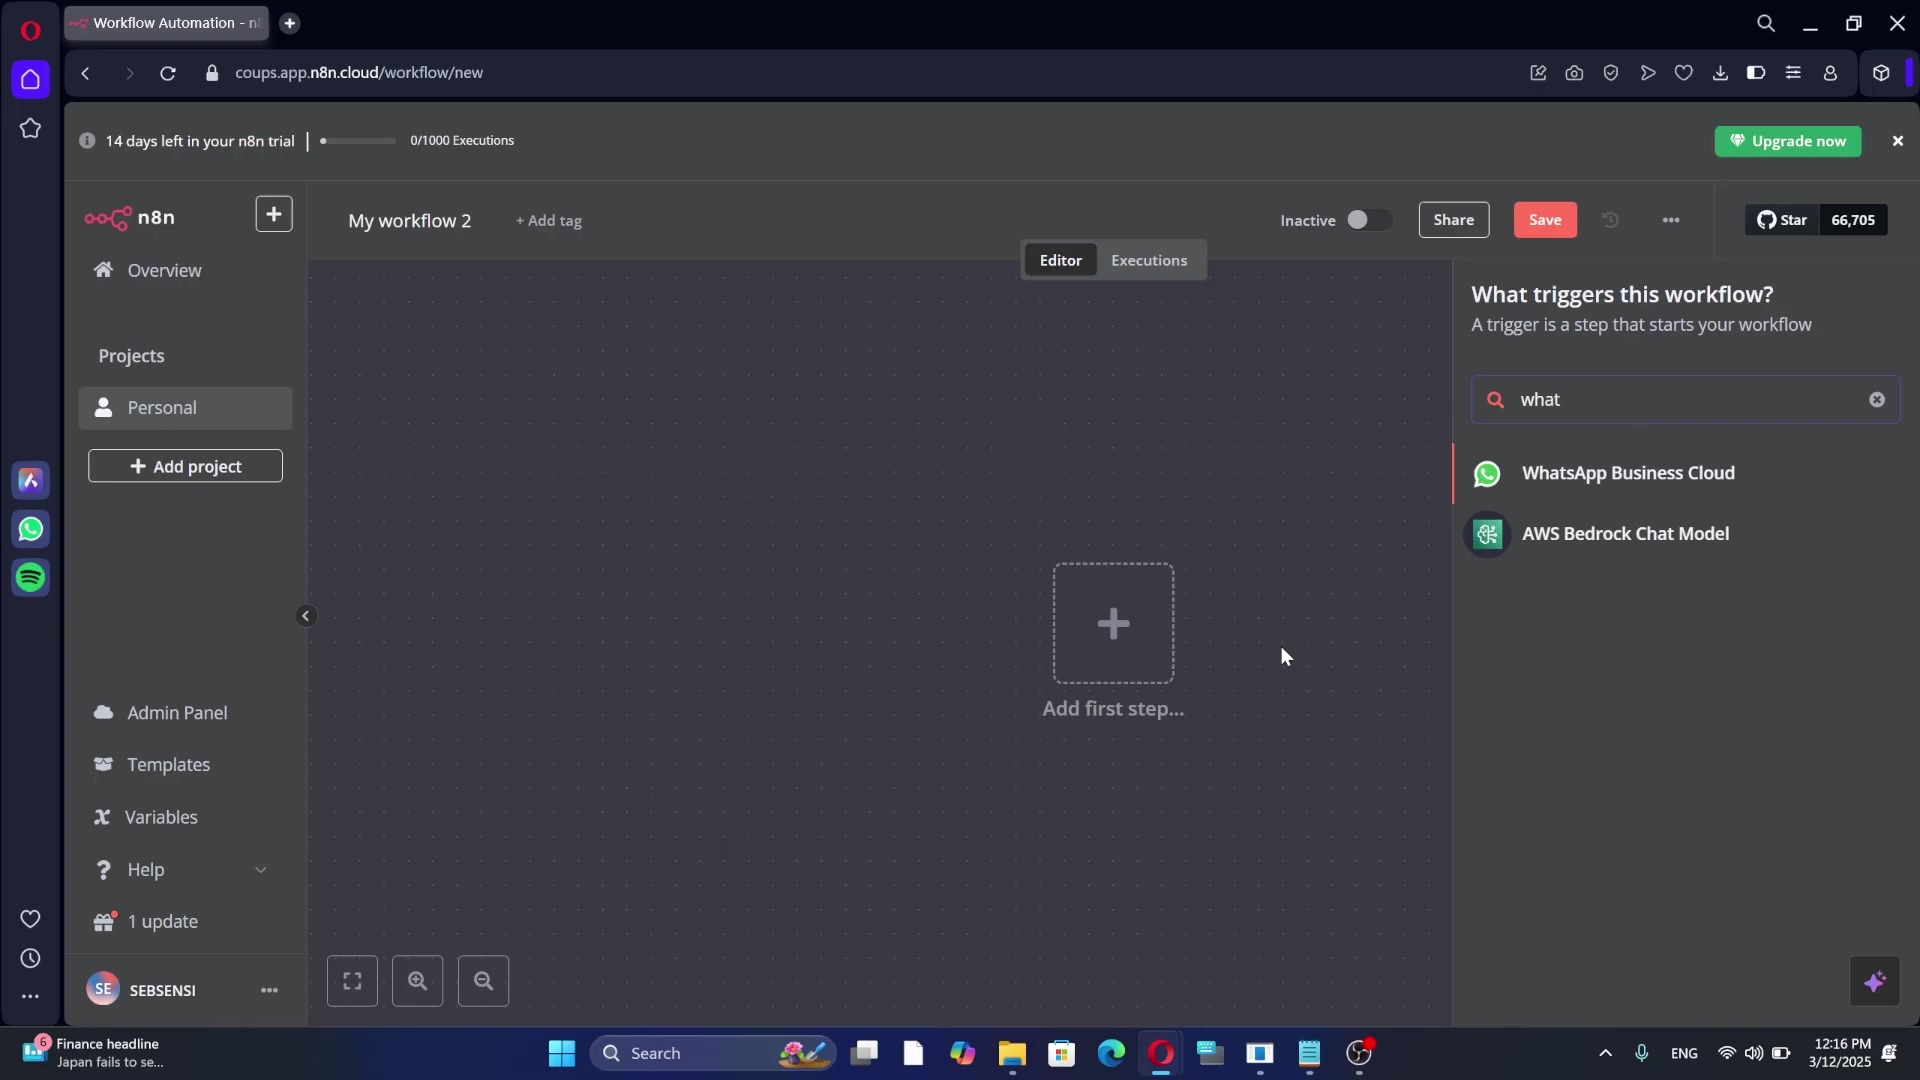
Task: Open Opera downloads
Action: click(1720, 73)
